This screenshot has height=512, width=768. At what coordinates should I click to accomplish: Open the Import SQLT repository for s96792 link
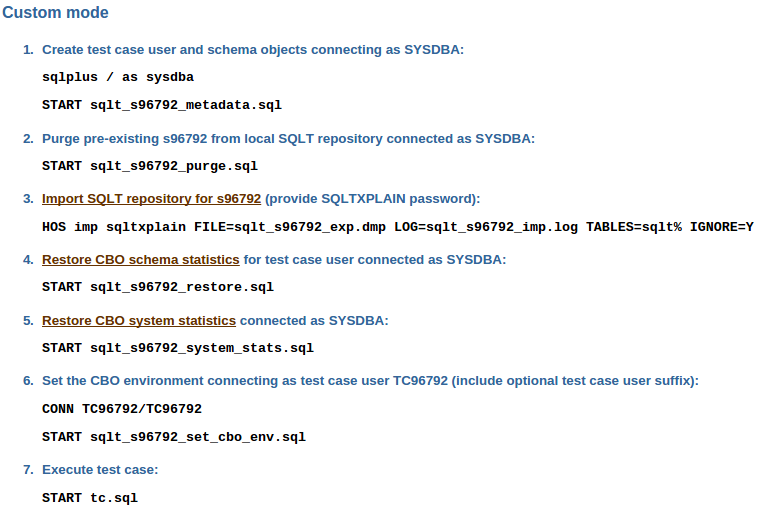pos(151,199)
